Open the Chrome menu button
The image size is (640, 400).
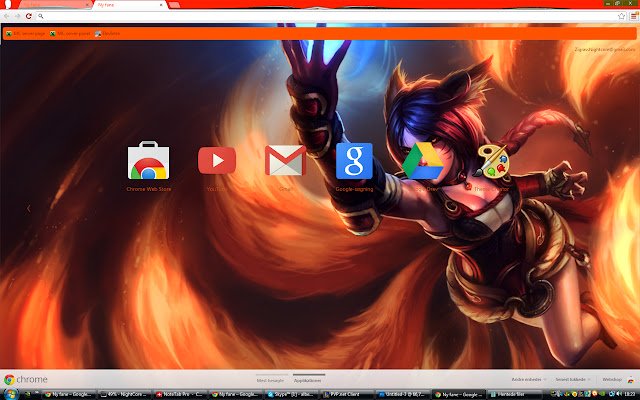633,16
